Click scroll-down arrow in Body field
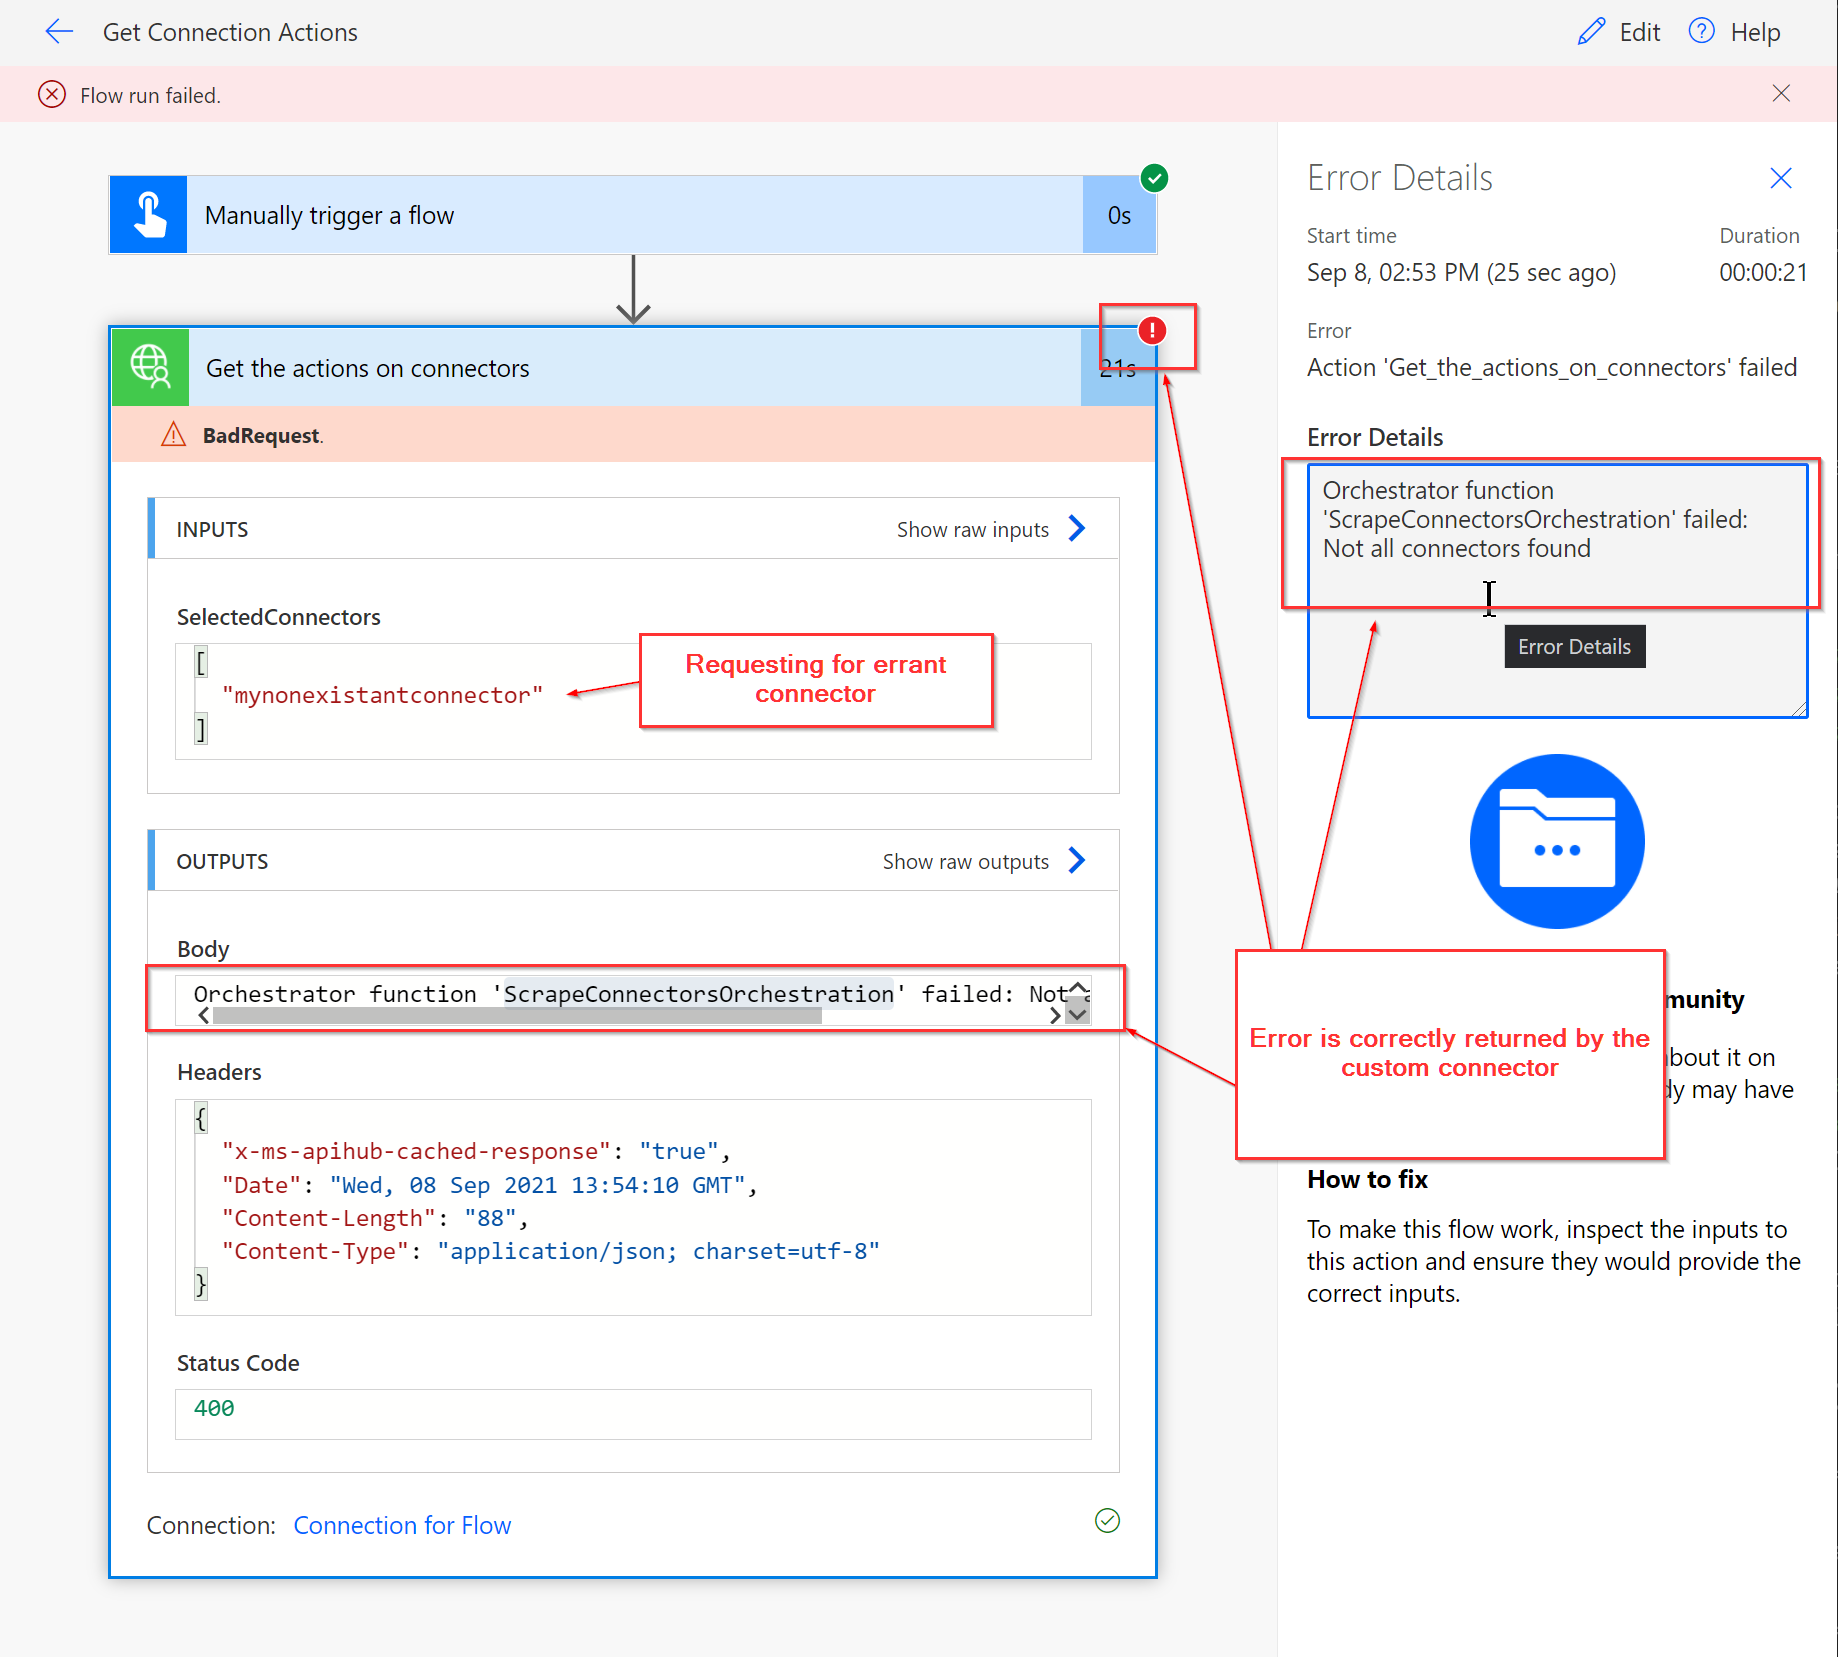The height and width of the screenshot is (1657, 1838). 1077,1014
